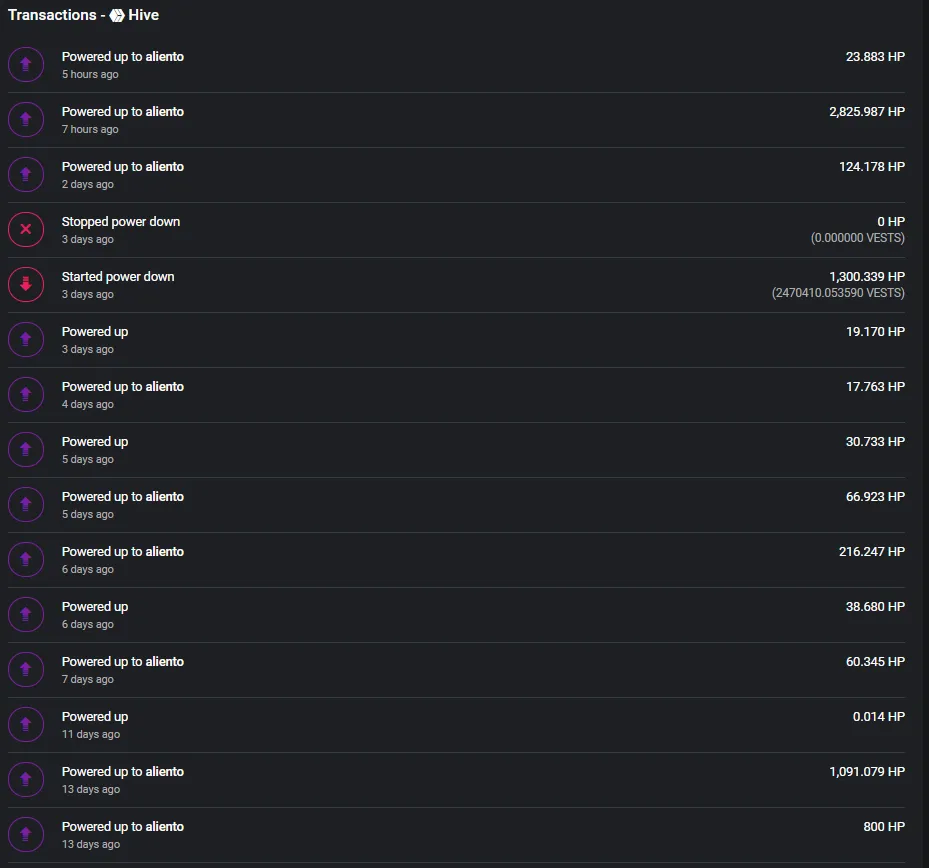Click power-up icon next to 800 HP entry
The width and height of the screenshot is (929, 868).
(x=25, y=835)
